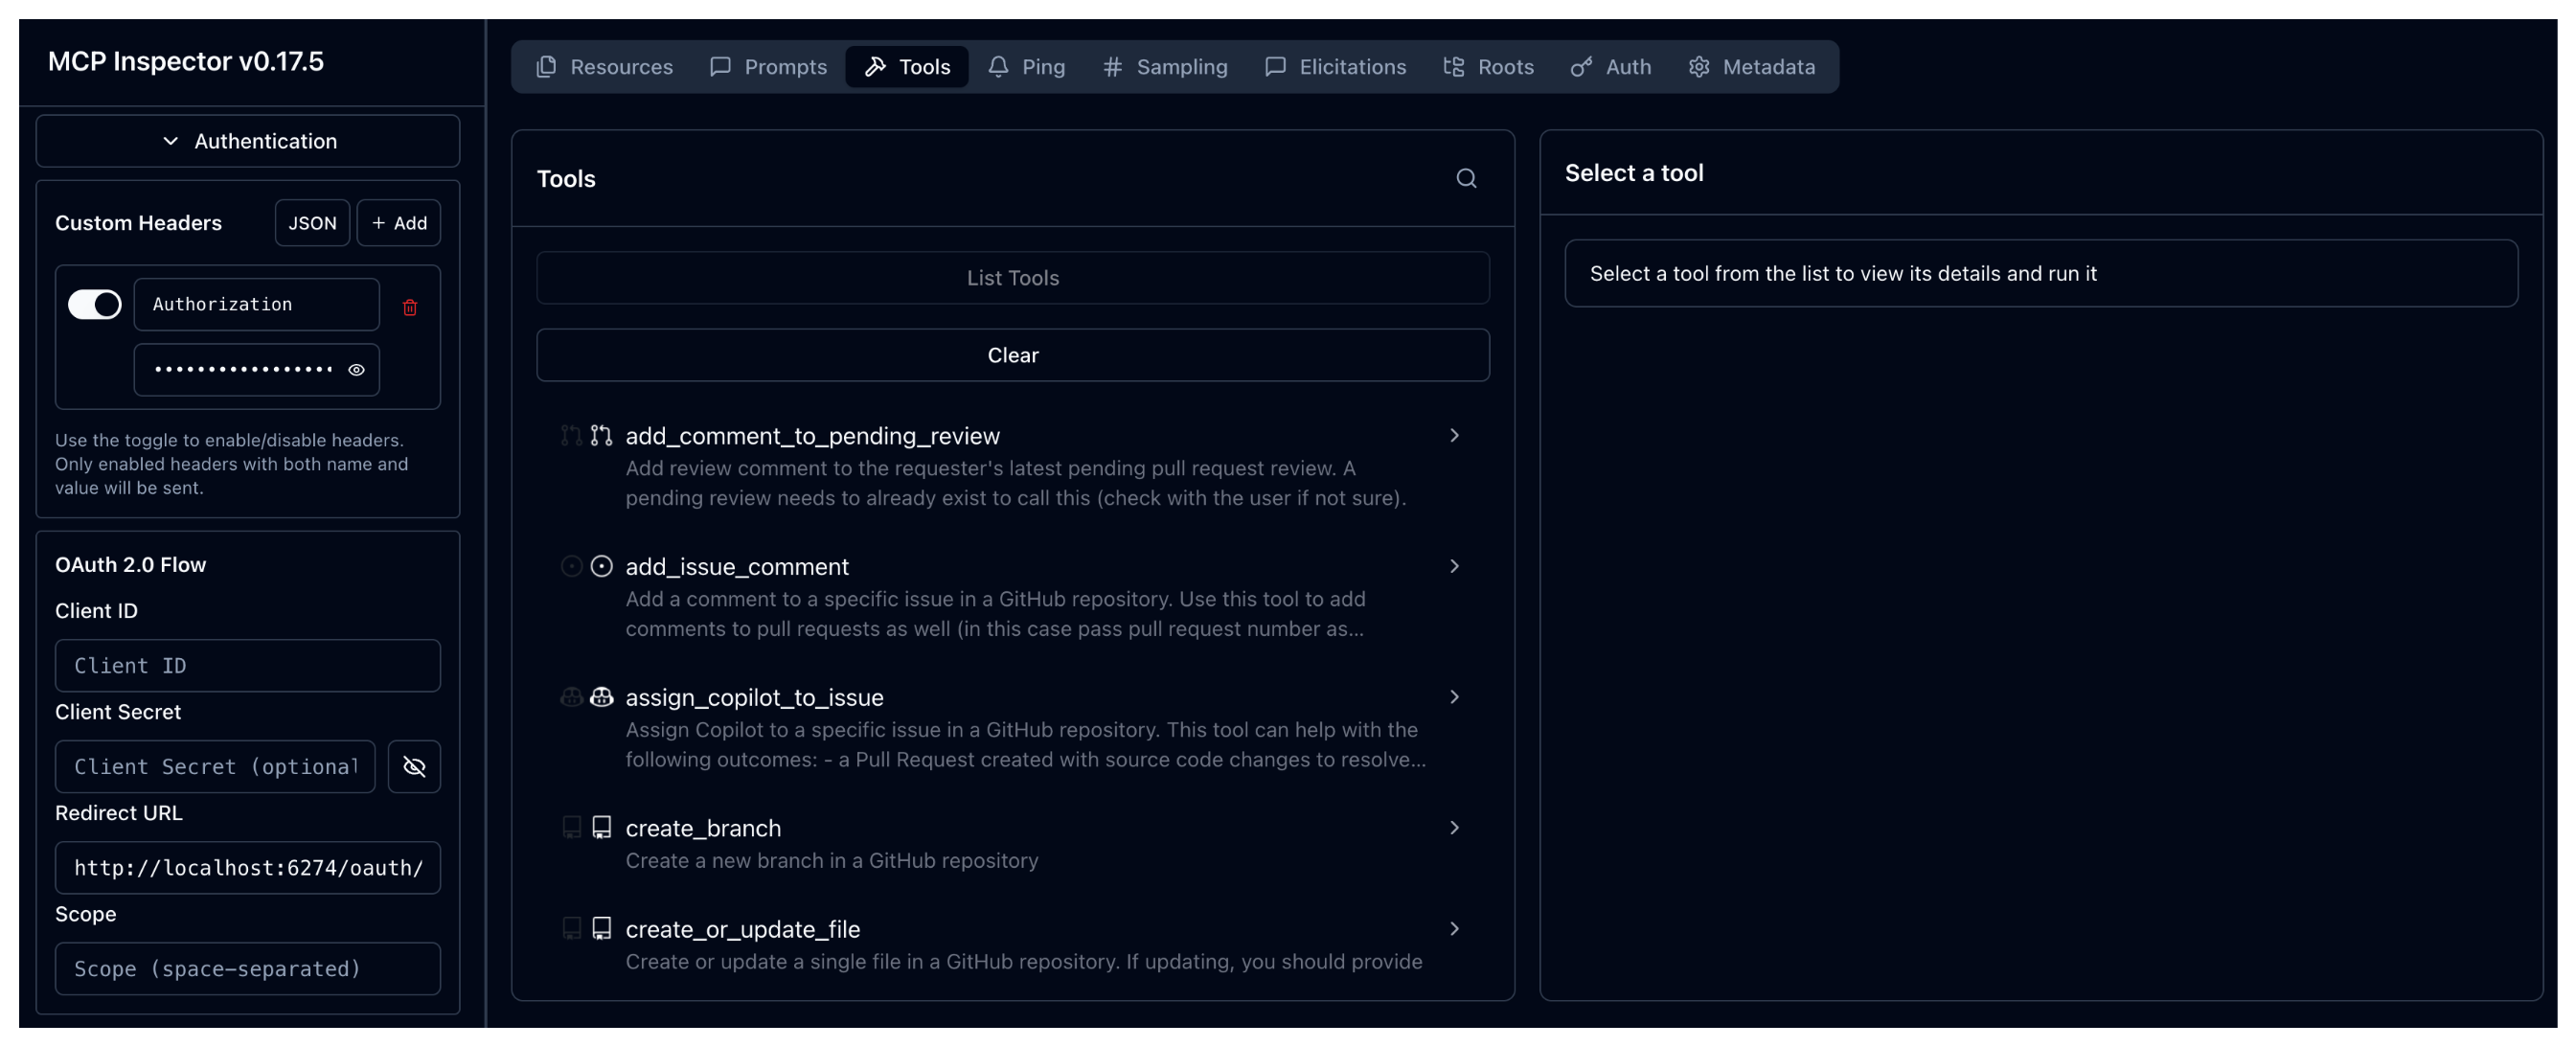This screenshot has height=1047, width=2576.
Task: Delete the Authorization header with trash icon
Action: click(409, 307)
